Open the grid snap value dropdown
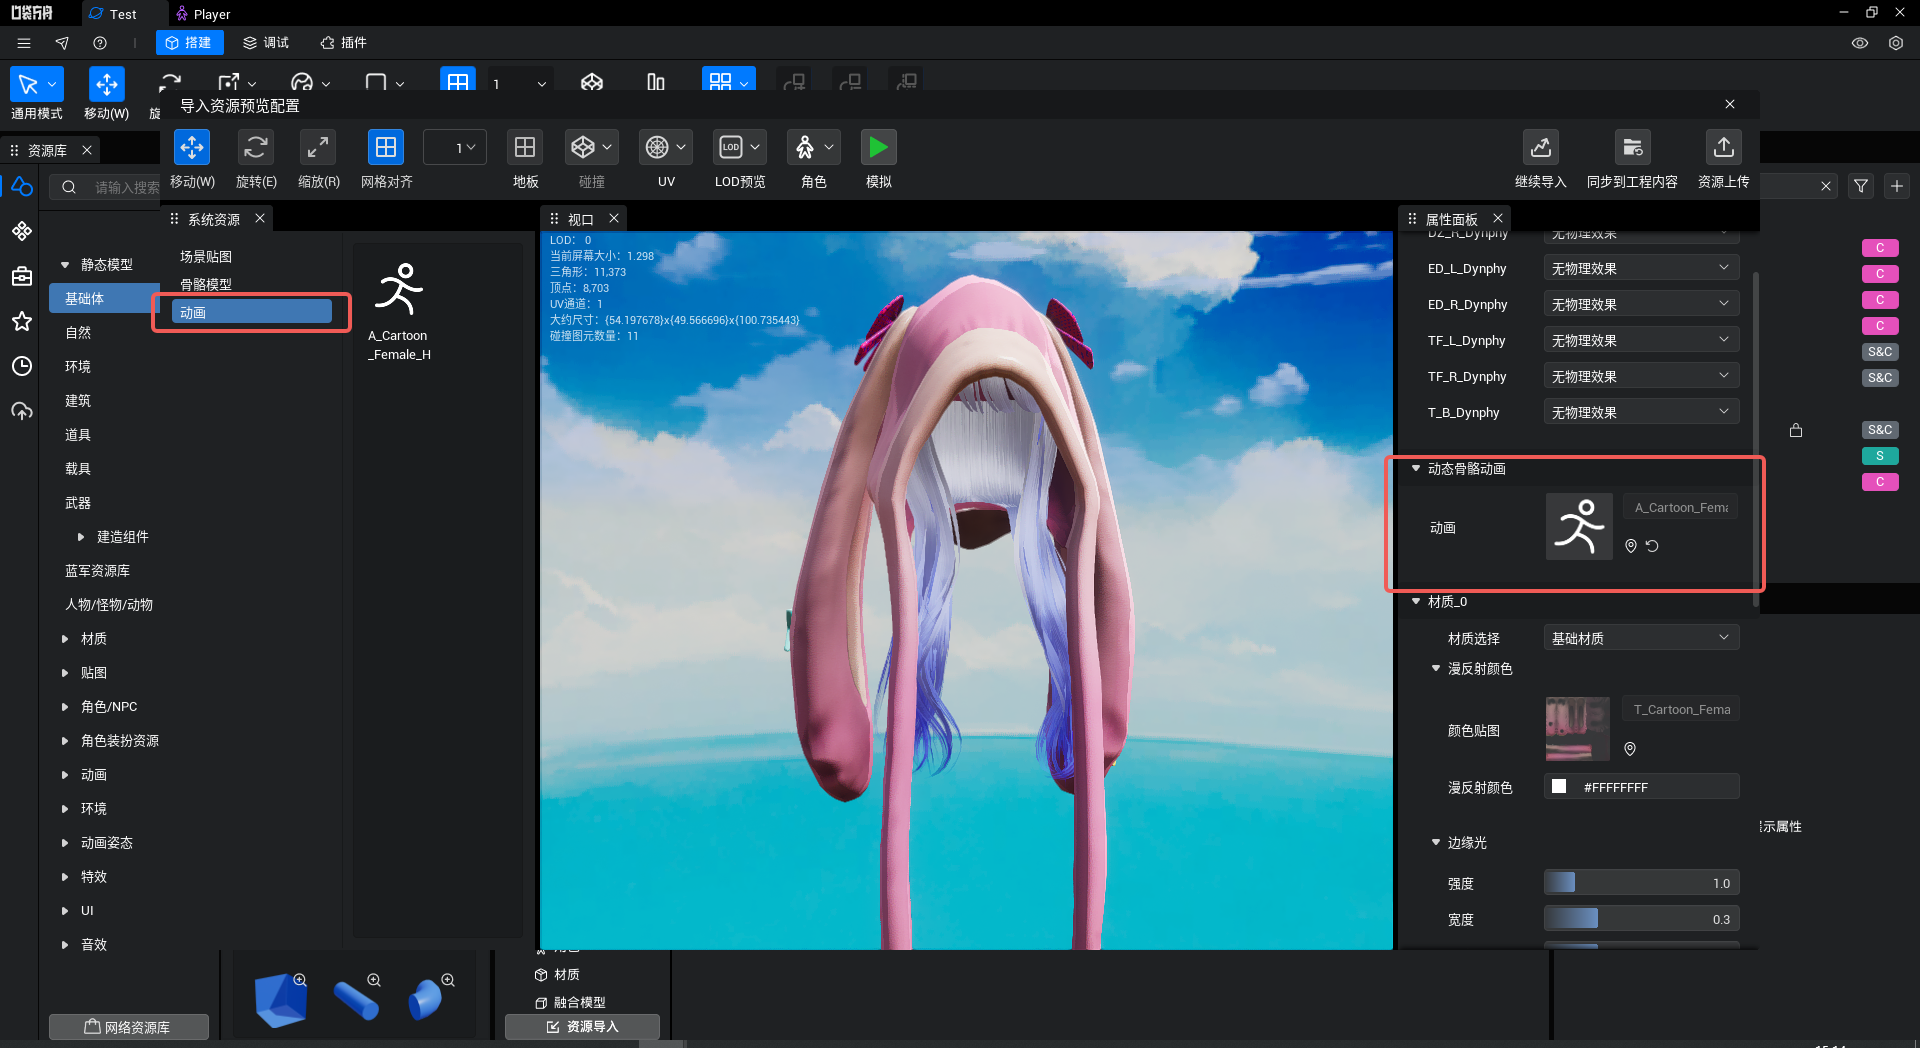The height and width of the screenshot is (1048, 1920). 455,148
